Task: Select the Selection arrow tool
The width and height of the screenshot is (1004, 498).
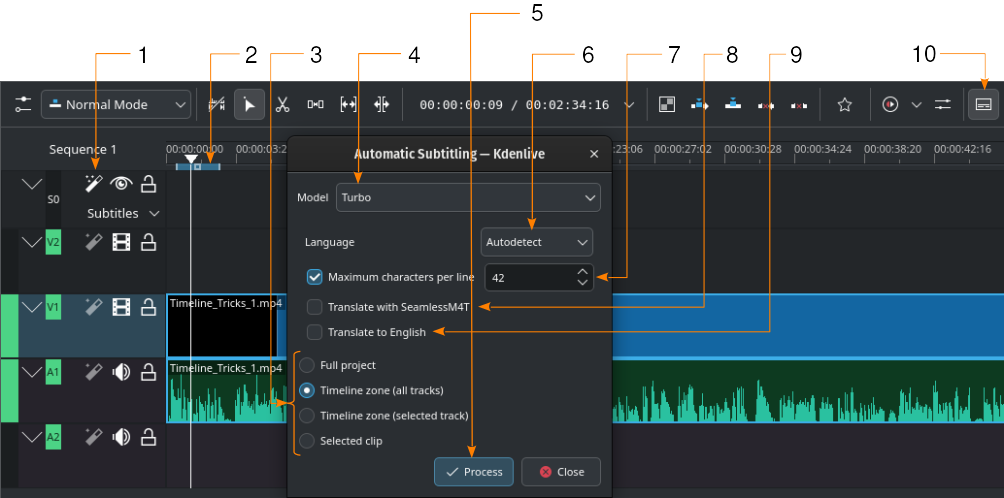Action: tap(250, 104)
